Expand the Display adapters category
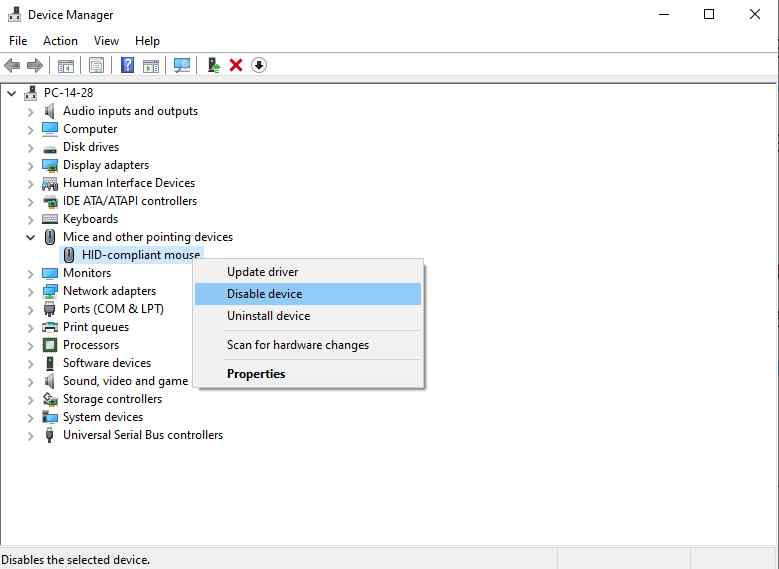The width and height of the screenshot is (779, 569). pos(31,165)
